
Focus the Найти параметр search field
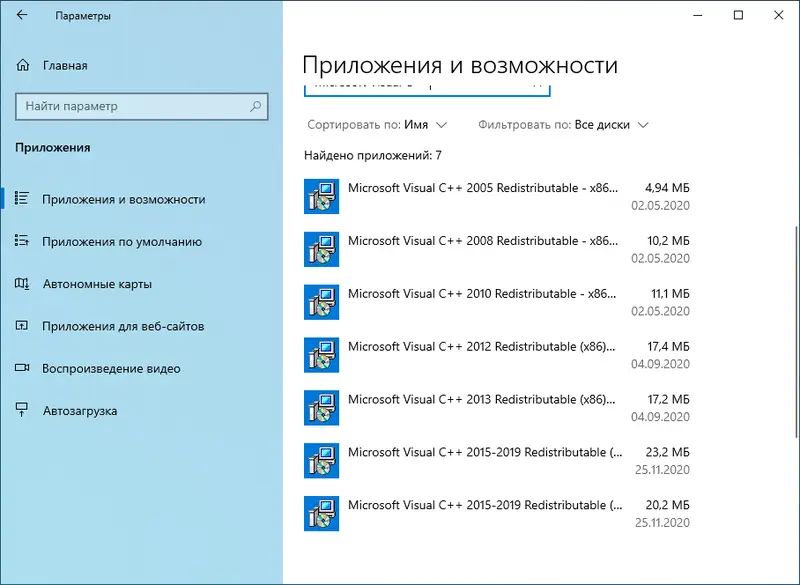141,106
